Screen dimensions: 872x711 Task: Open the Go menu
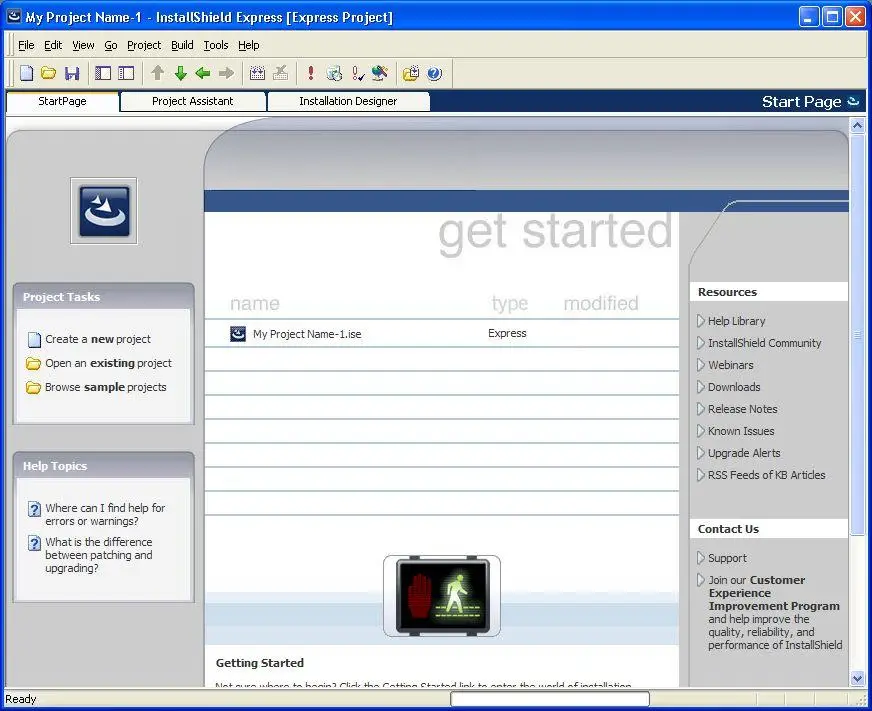click(x=111, y=45)
